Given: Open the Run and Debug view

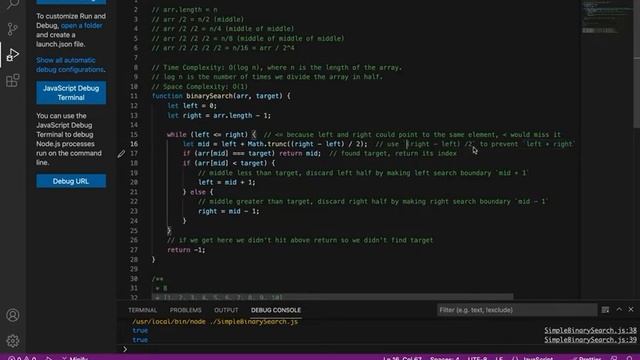Looking at the screenshot, I should tap(13, 55).
